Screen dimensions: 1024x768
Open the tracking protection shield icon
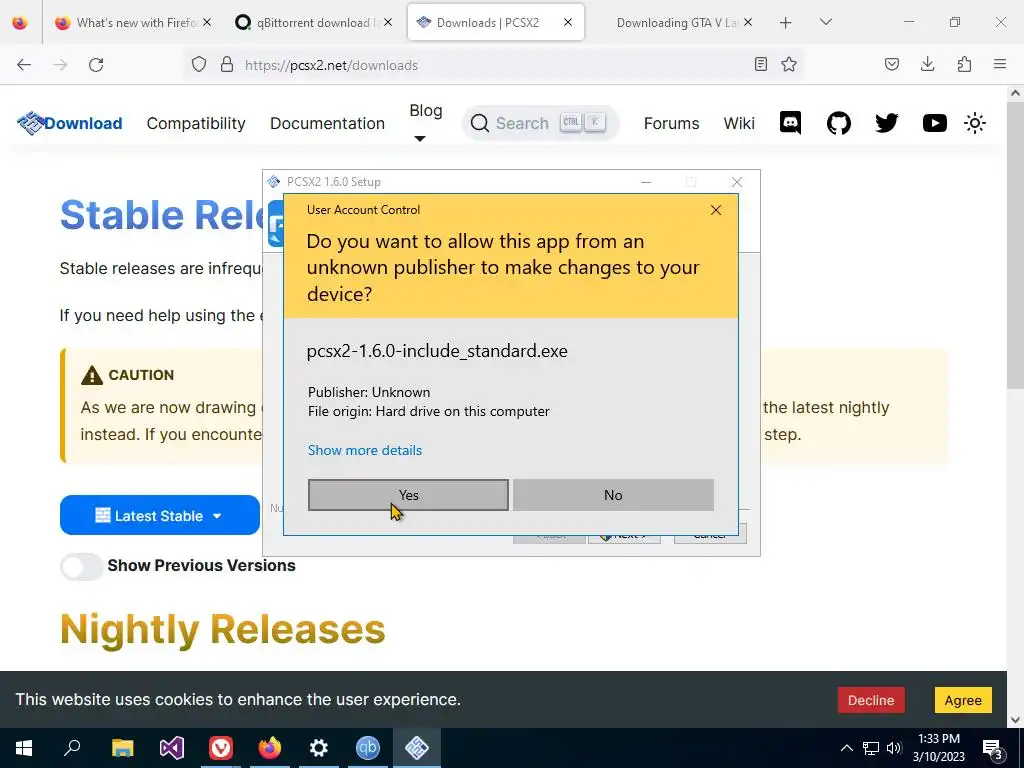tap(199, 65)
